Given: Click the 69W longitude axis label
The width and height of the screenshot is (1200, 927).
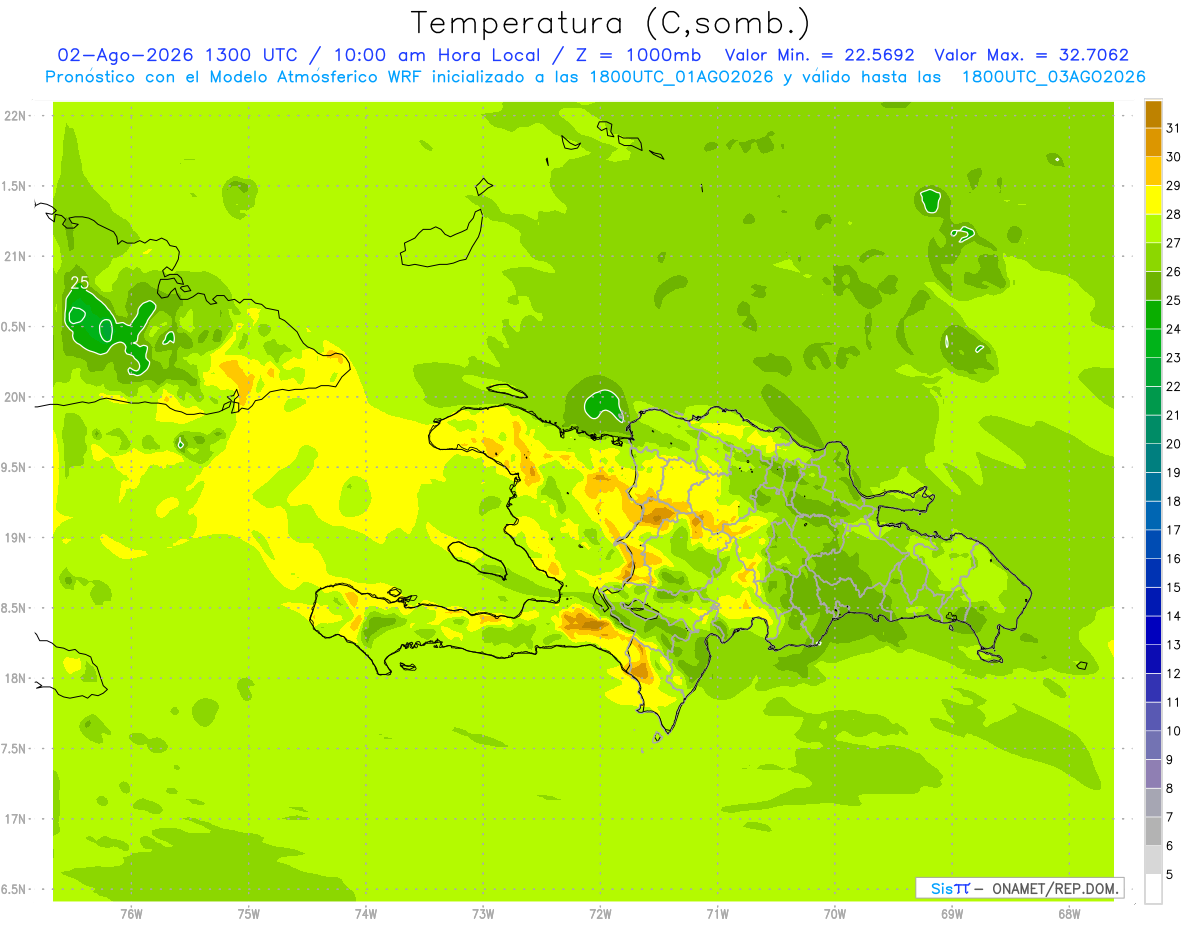Looking at the screenshot, I should [952, 914].
